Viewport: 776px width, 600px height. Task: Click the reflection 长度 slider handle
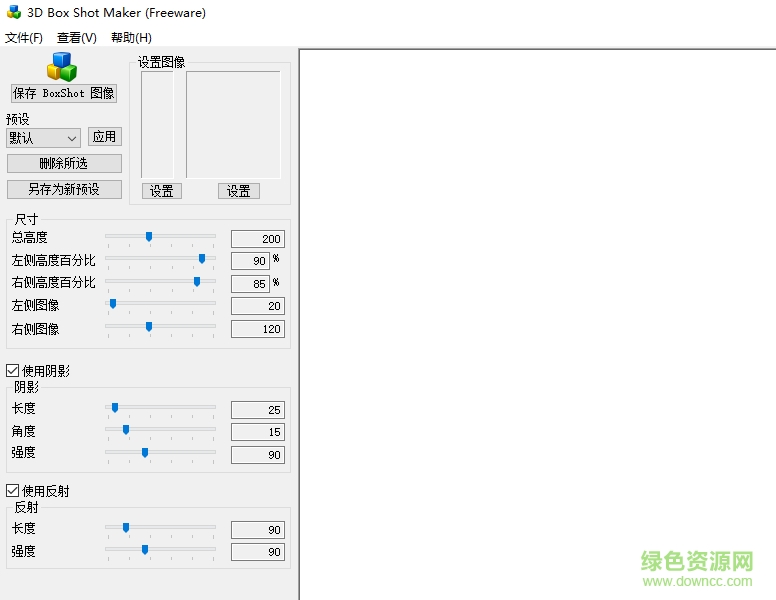click(126, 528)
